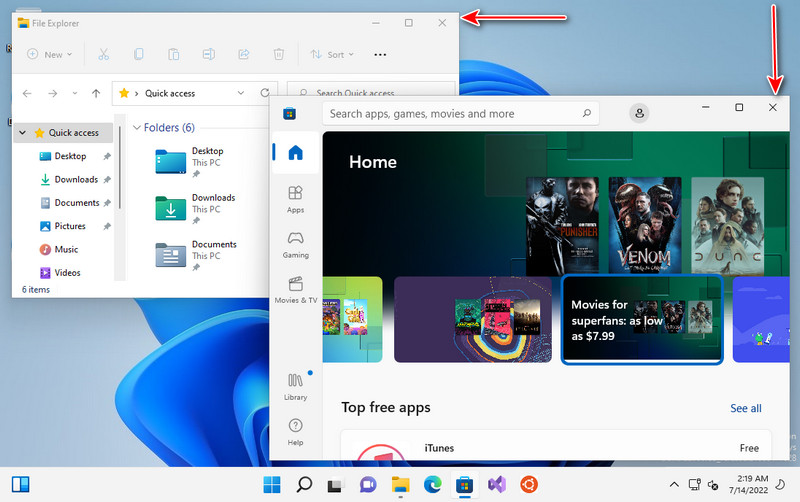The width and height of the screenshot is (800, 502).
Task: Click the Store search magnifier icon
Action: pyautogui.click(x=587, y=113)
